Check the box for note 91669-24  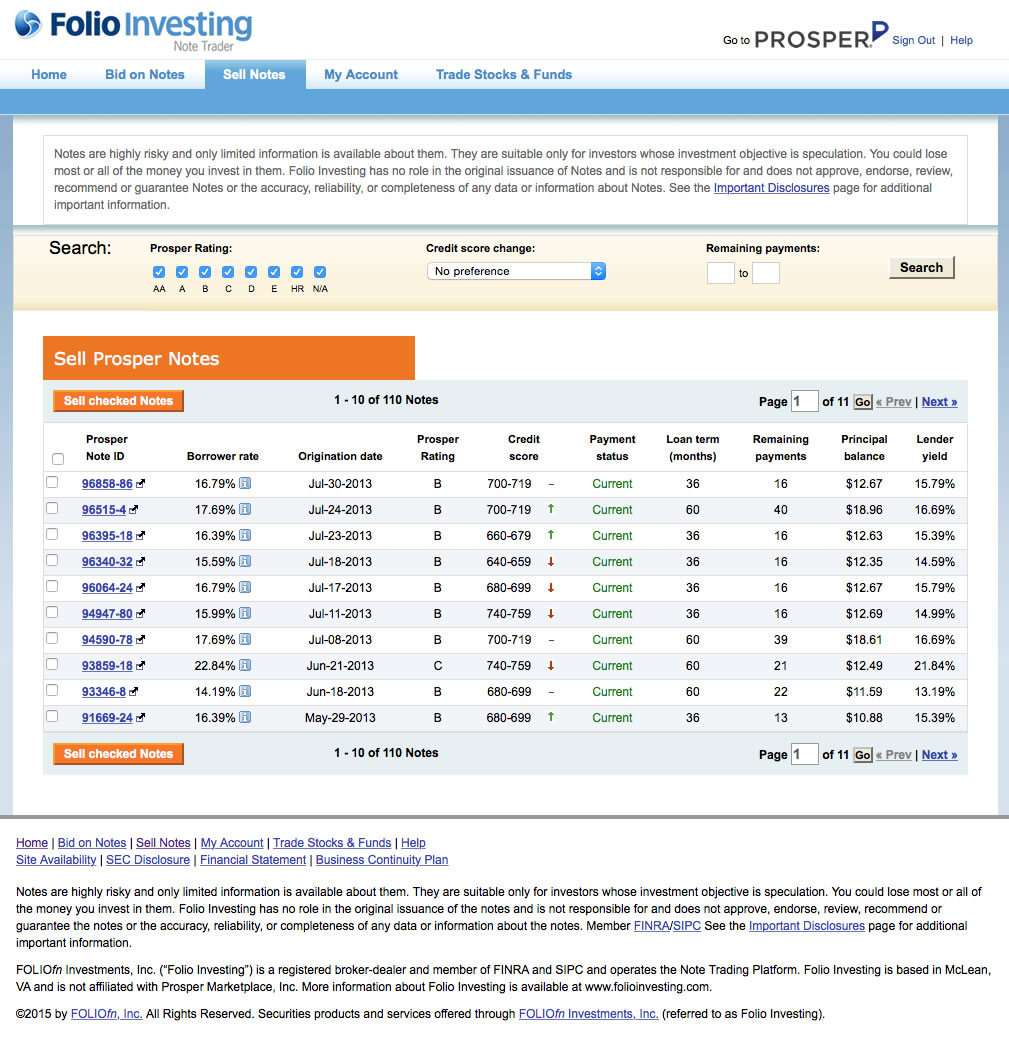52,716
